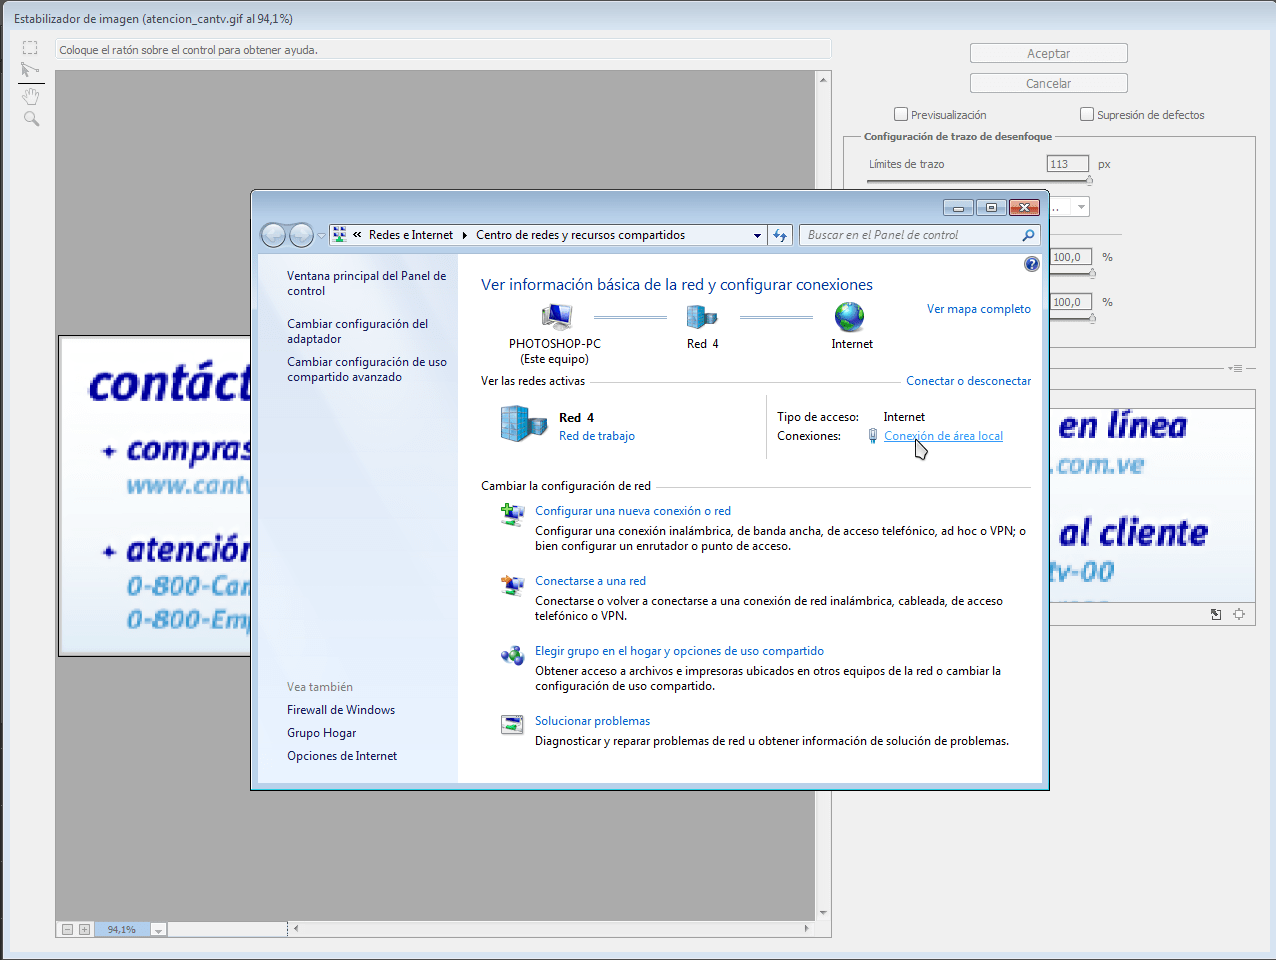The image size is (1276, 960).
Task: Click Redes e Internet breadcrumb
Action: 411,235
